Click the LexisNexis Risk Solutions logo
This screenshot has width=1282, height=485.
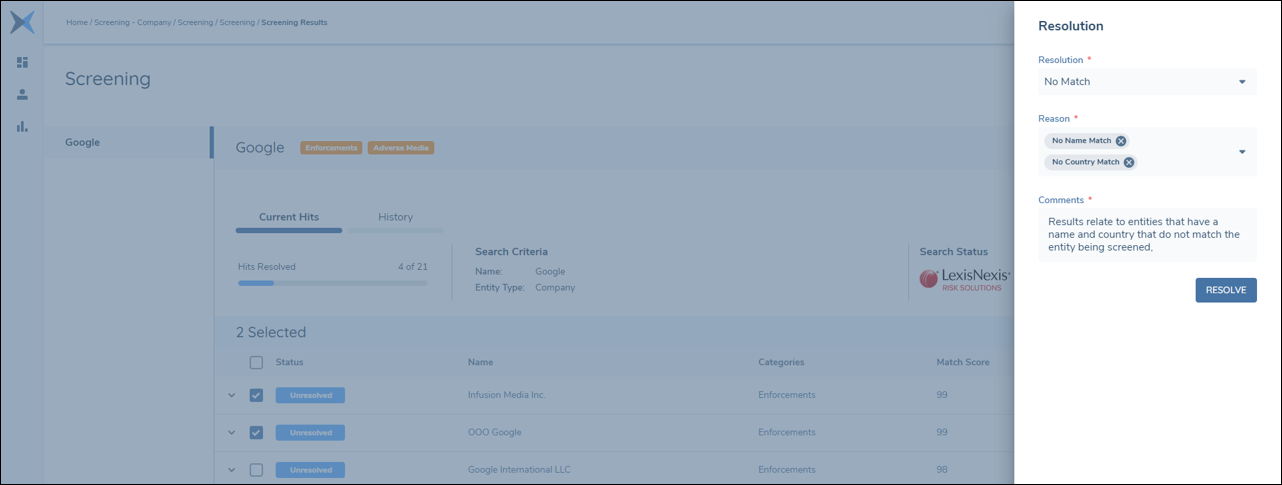click(964, 280)
